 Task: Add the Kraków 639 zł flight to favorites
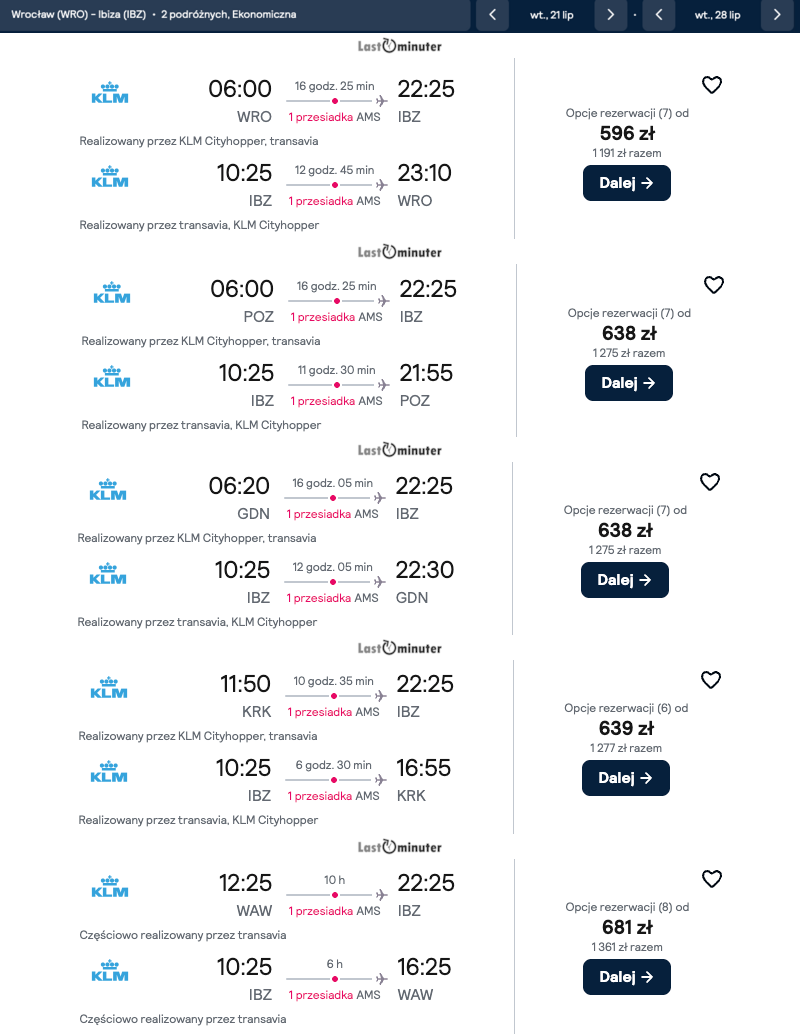[711, 680]
